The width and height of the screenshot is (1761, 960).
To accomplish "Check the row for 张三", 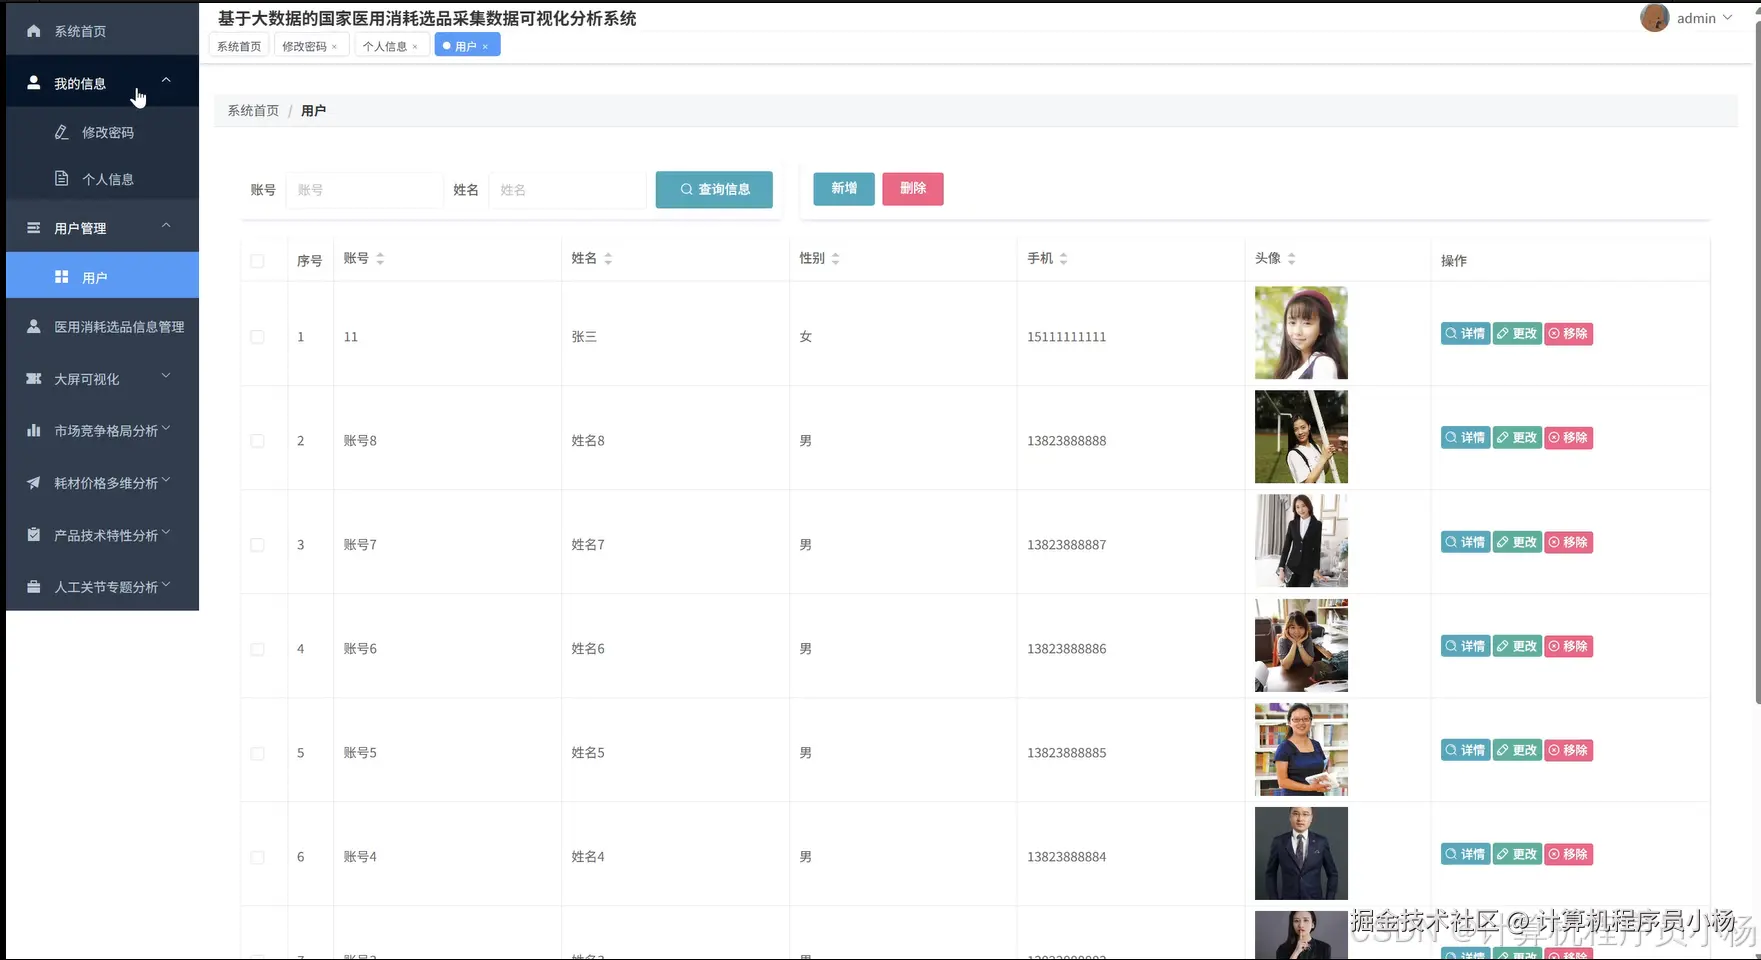I will pos(257,337).
